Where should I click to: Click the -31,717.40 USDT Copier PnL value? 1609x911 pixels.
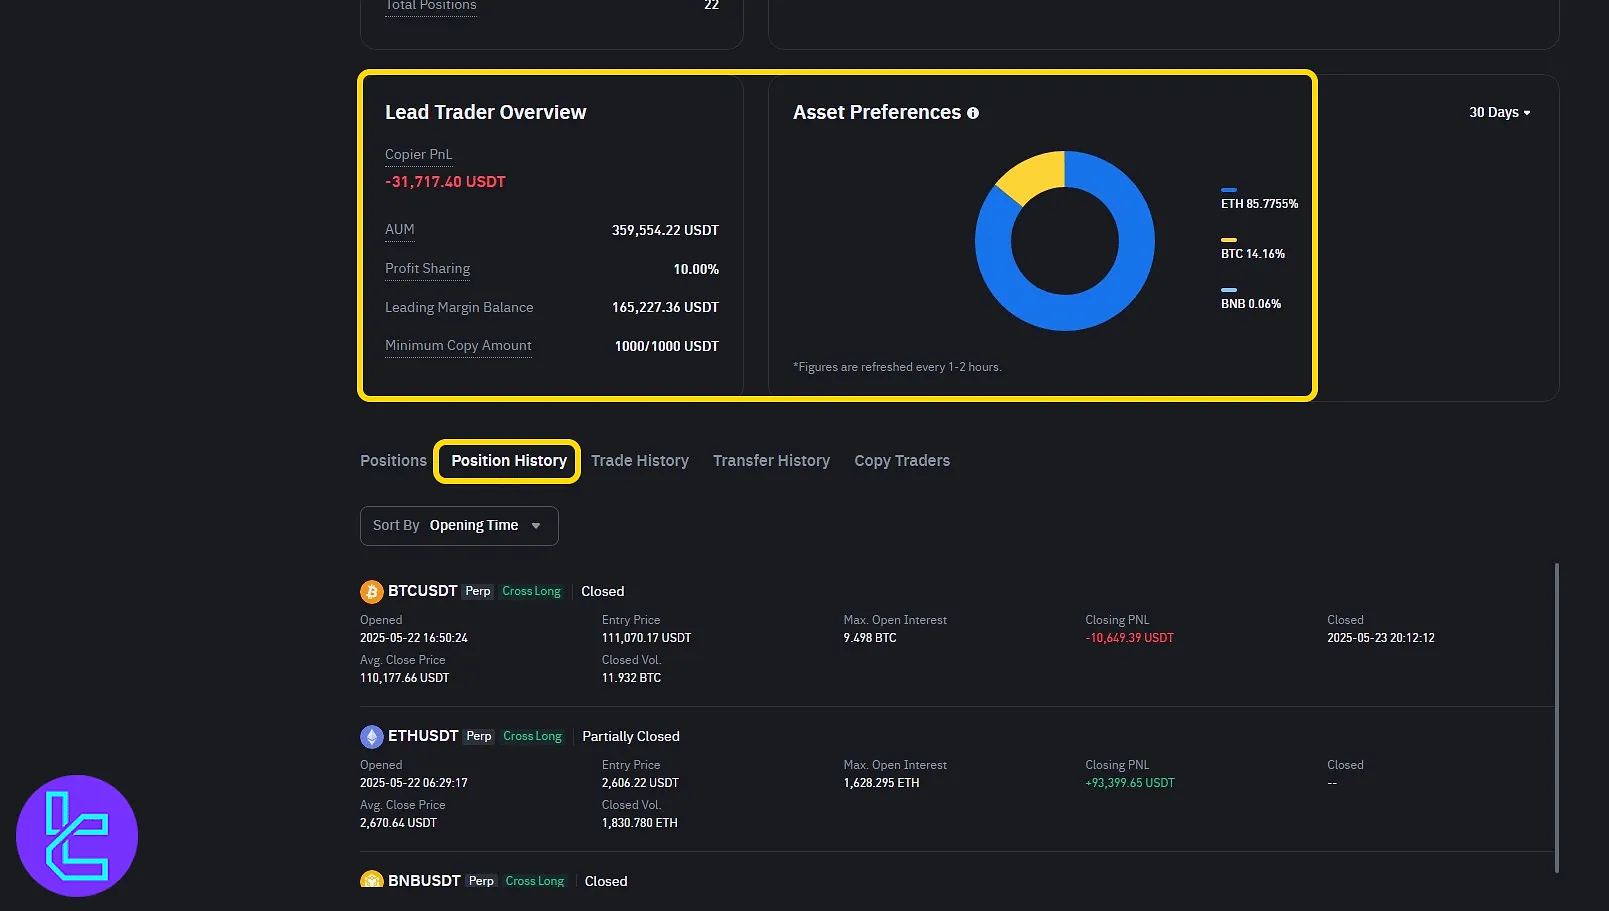pyautogui.click(x=445, y=182)
